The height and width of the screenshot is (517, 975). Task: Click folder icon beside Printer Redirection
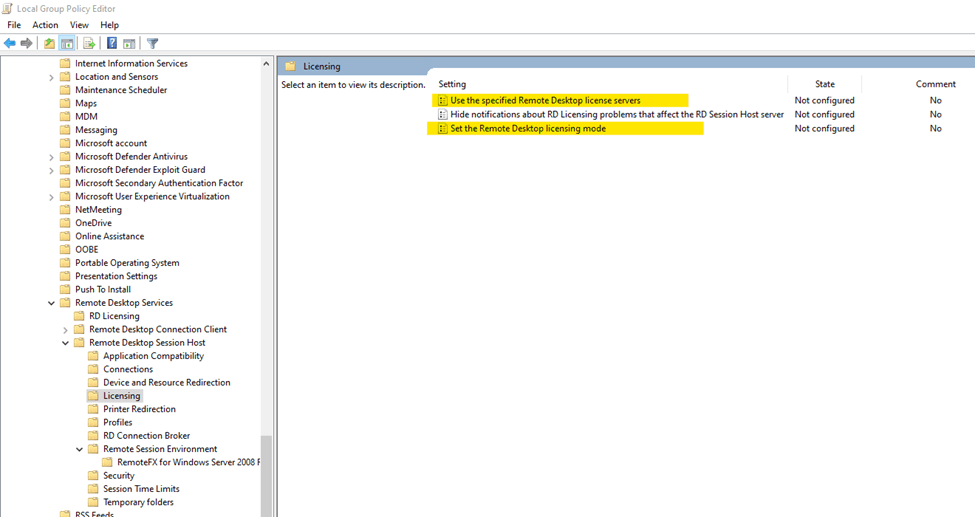click(x=93, y=409)
